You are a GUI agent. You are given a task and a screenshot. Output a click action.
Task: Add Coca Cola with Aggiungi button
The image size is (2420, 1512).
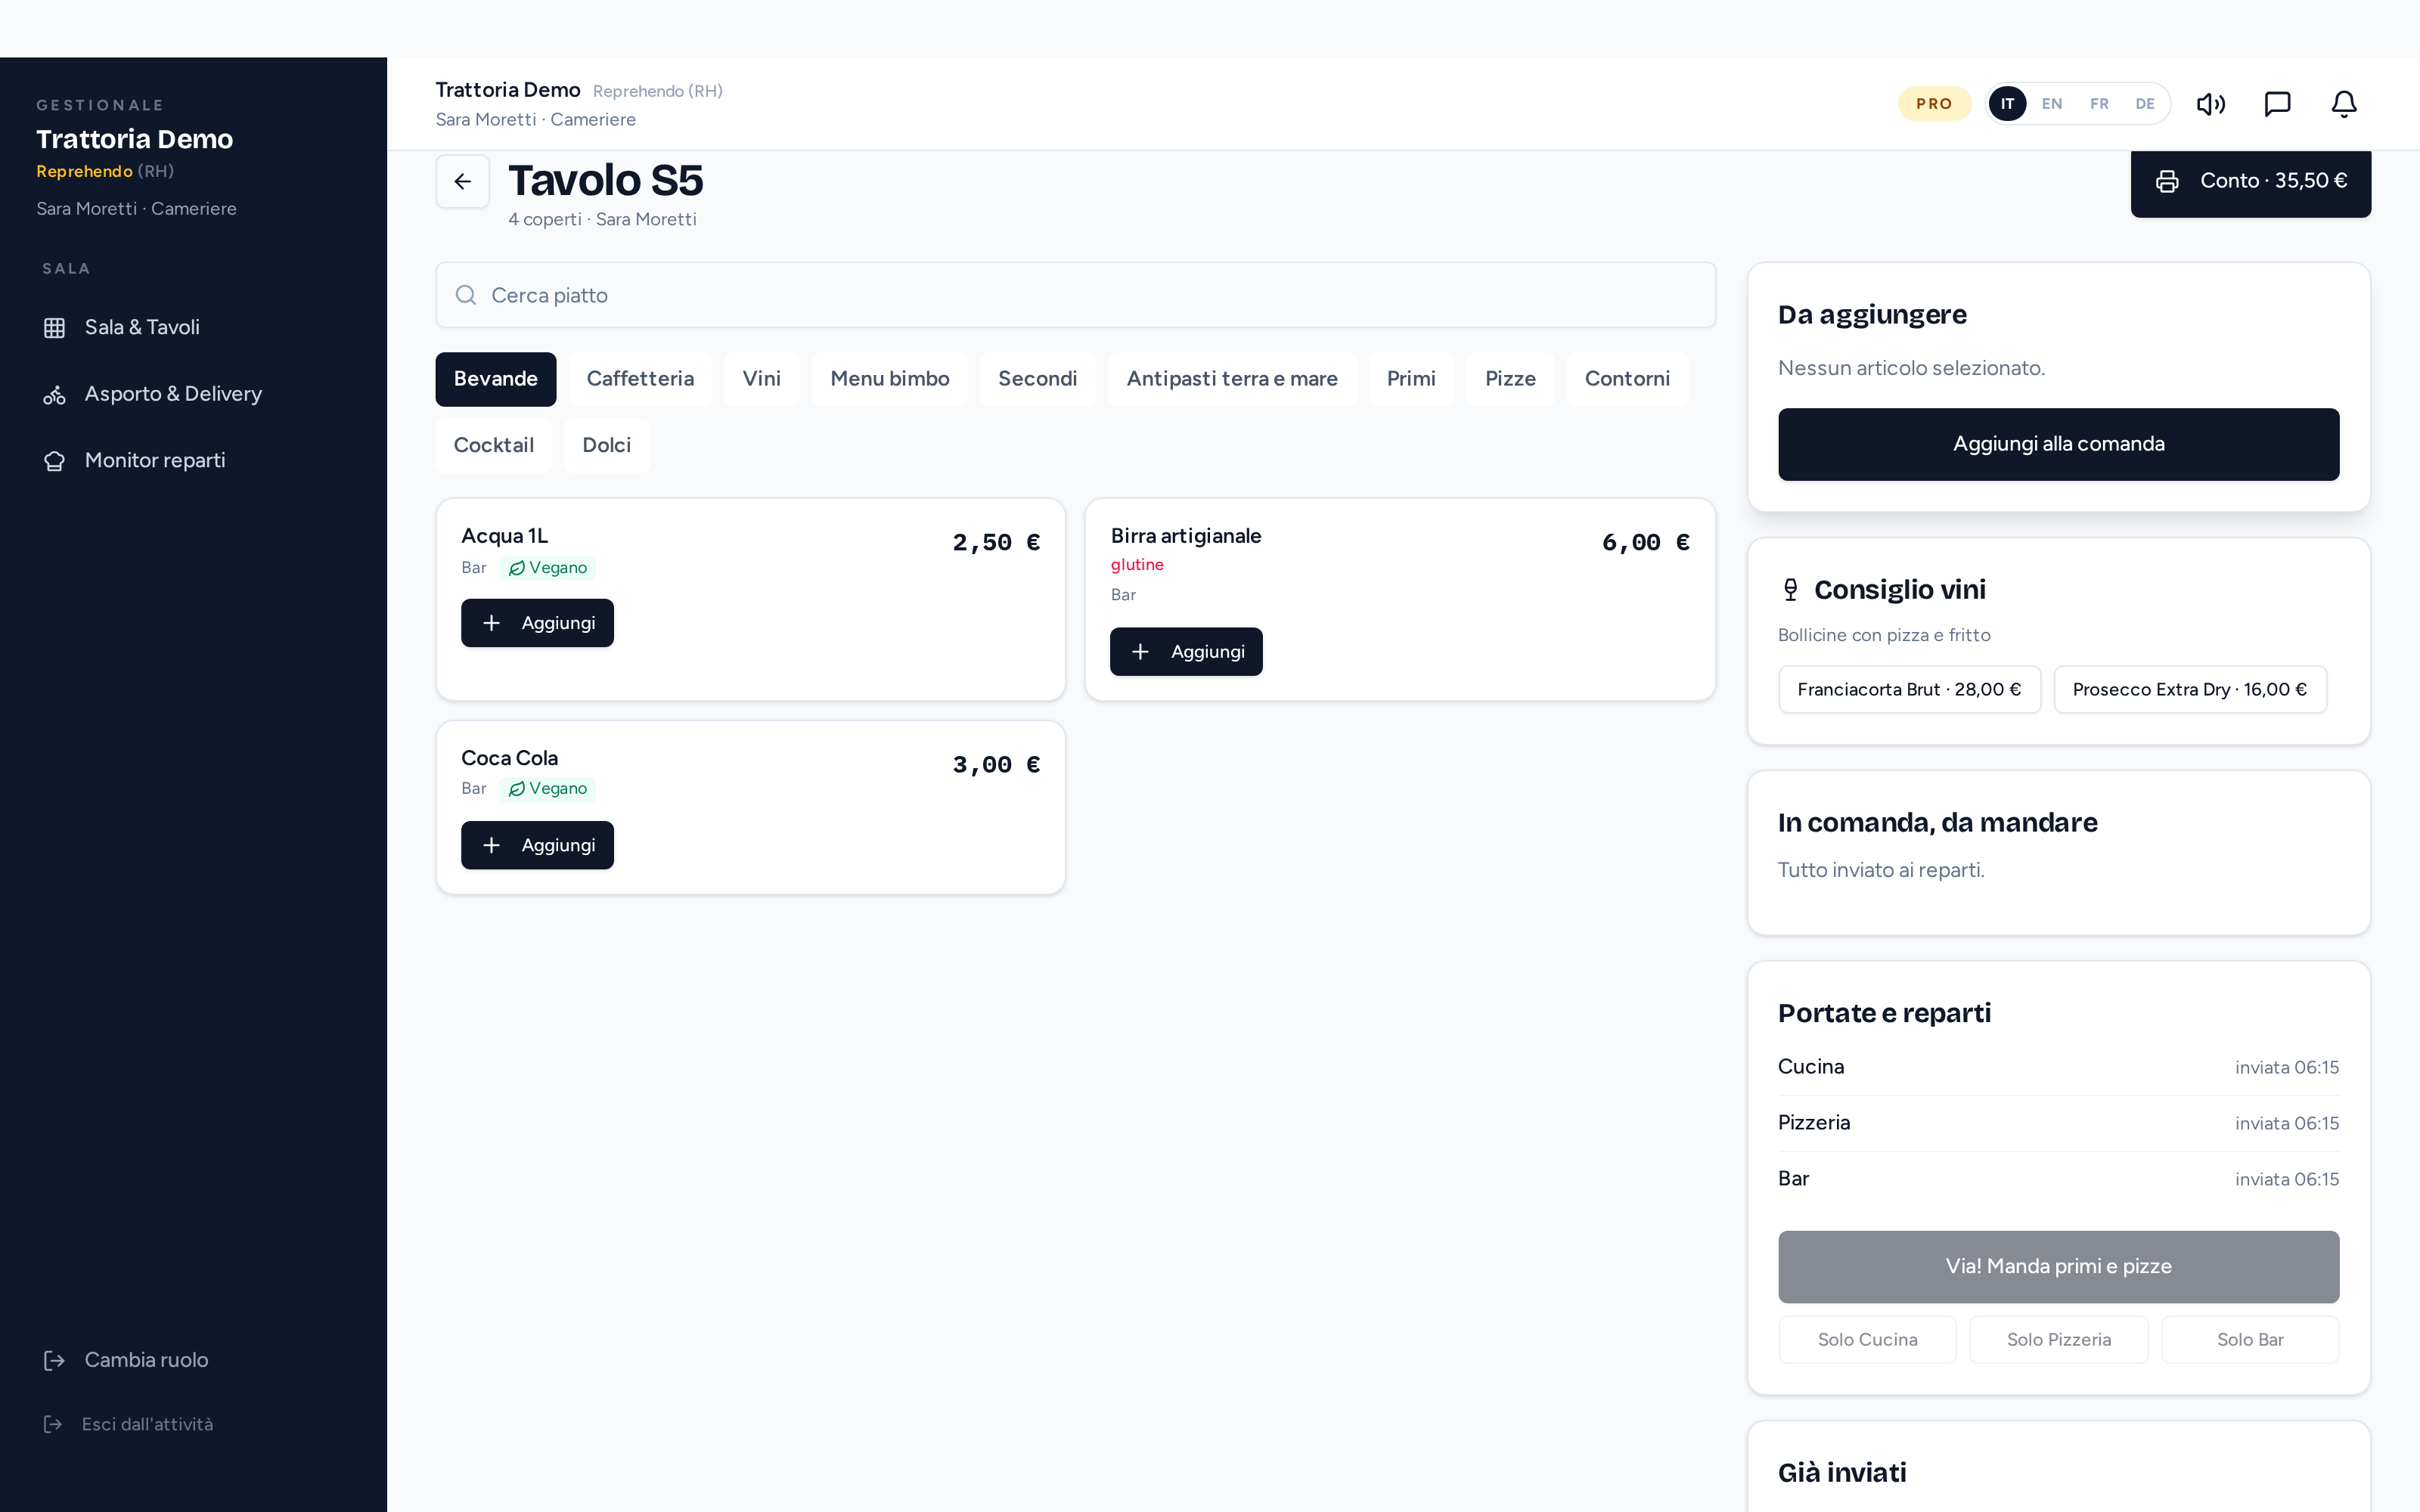click(x=537, y=845)
